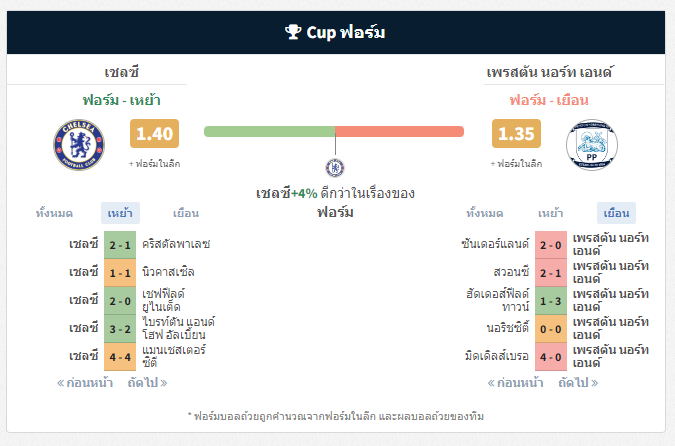Open the Chelsea 2-1 Crystal Palace result
Screen dimensions: 675x446
[x=120, y=245]
